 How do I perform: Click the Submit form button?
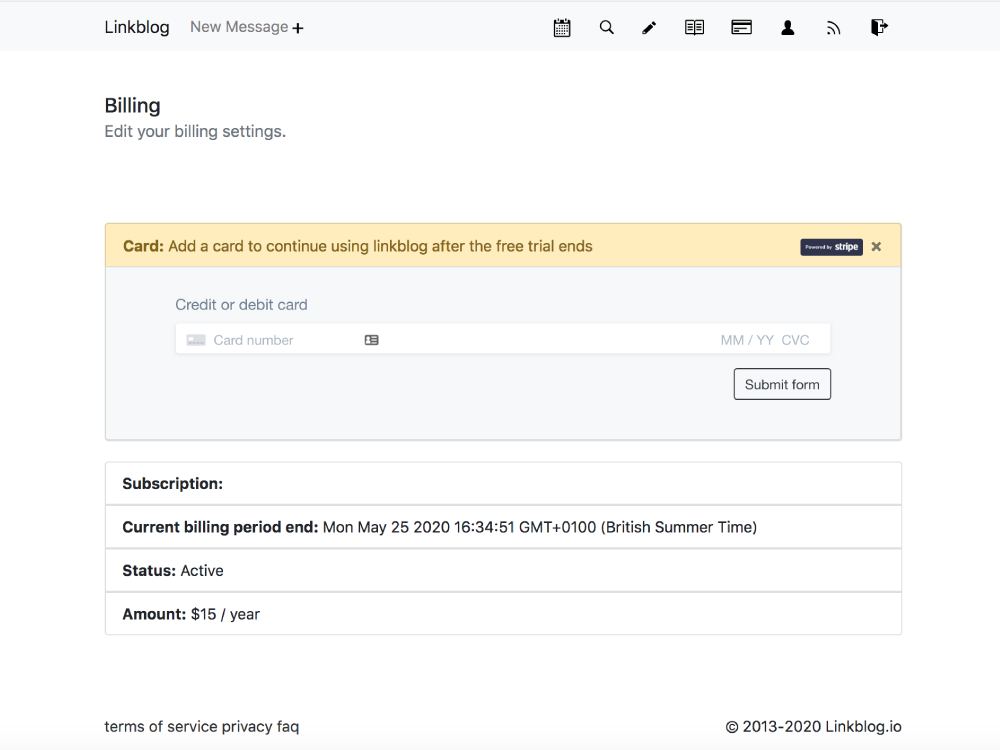pos(782,384)
